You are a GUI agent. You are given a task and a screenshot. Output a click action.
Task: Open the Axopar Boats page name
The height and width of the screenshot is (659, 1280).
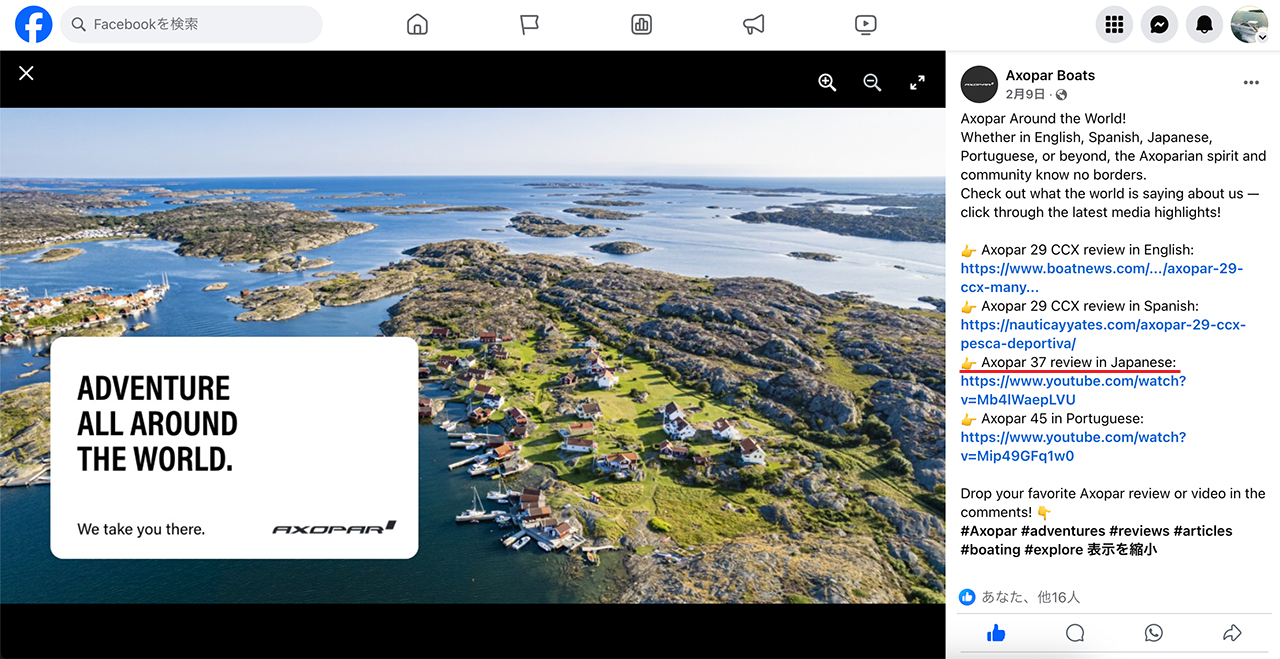click(1050, 75)
